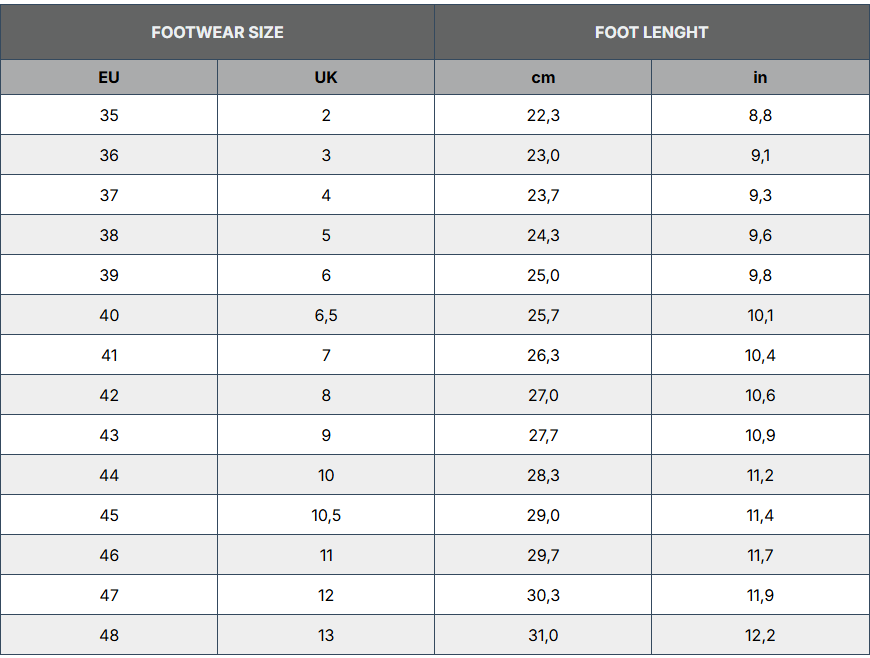Click the 28,3 cm cell
Viewport: 870px width, 658px height.
coord(543,475)
